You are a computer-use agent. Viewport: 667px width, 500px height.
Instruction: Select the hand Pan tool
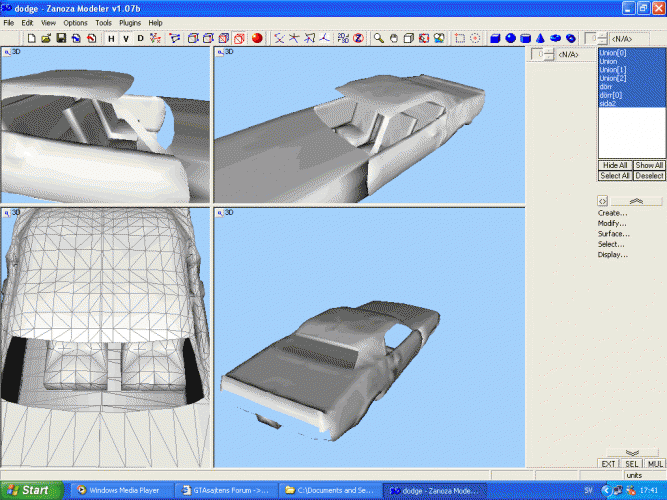point(394,38)
